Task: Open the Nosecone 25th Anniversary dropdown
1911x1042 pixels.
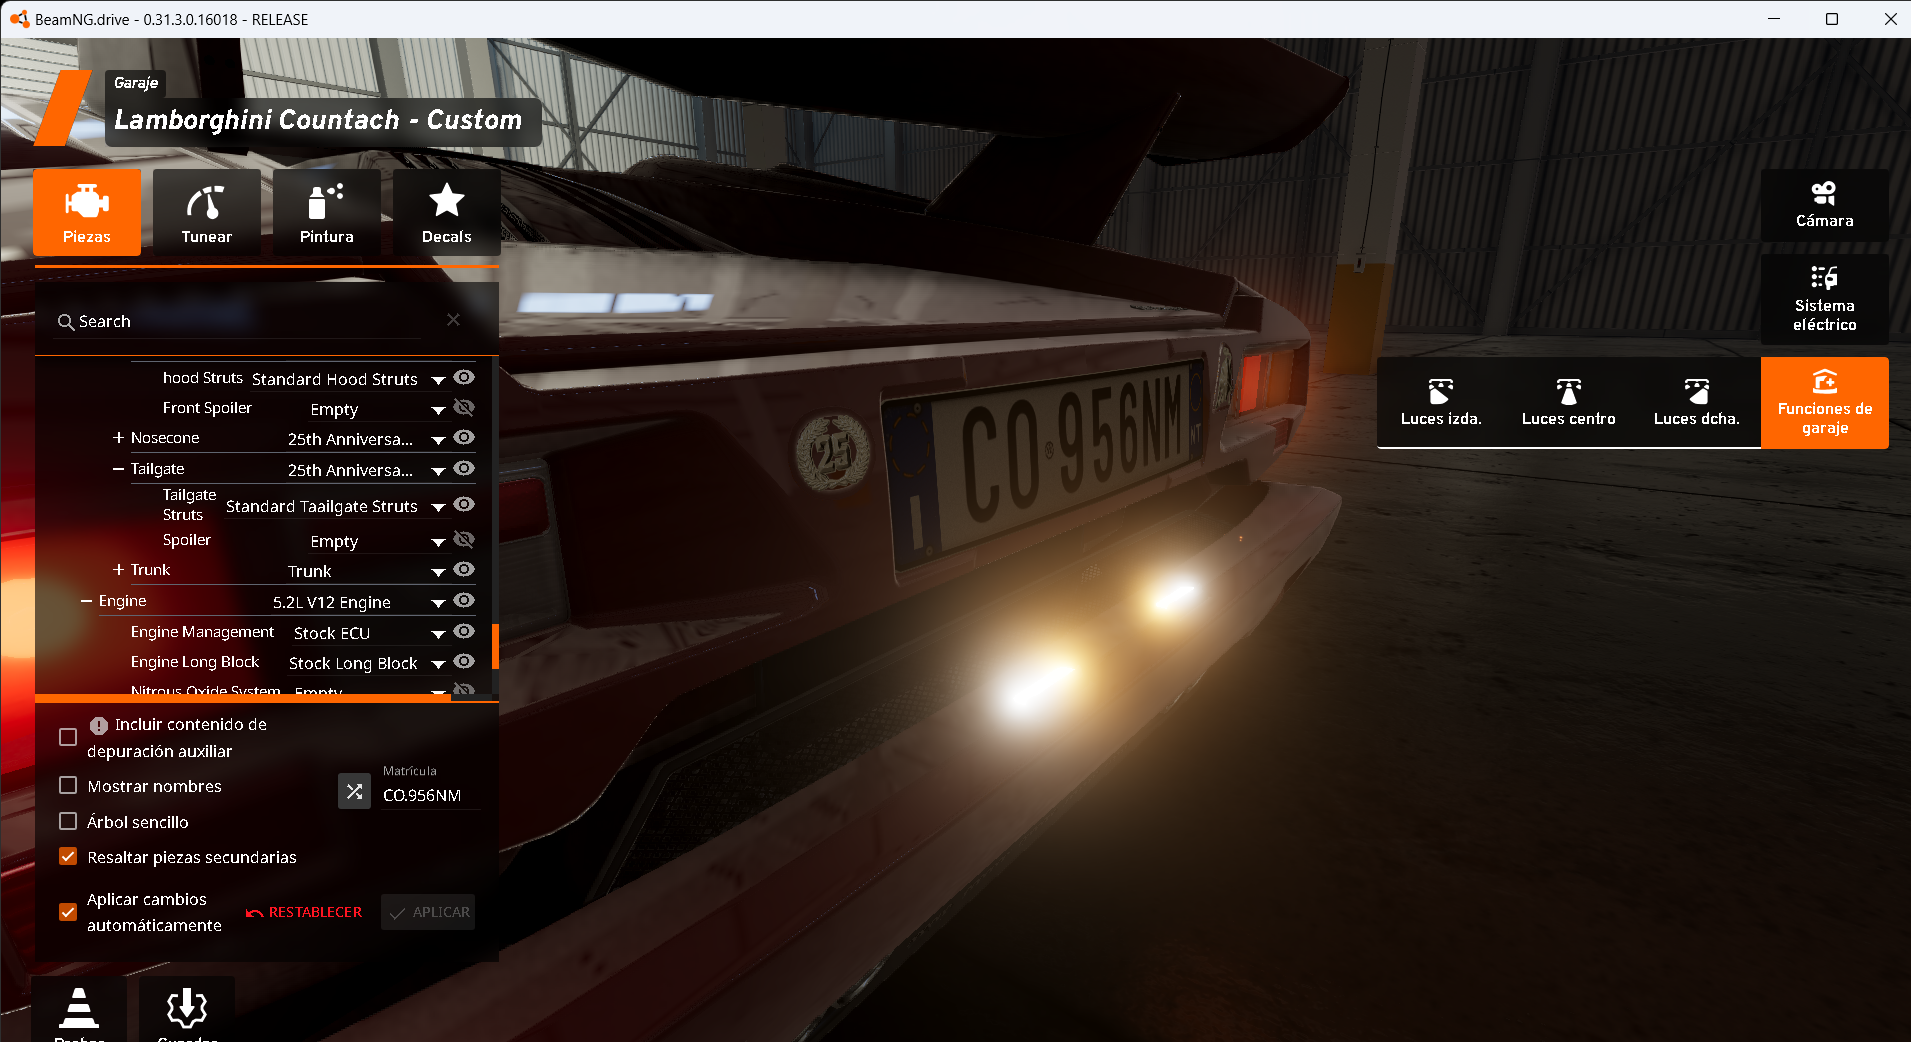Action: (366, 440)
